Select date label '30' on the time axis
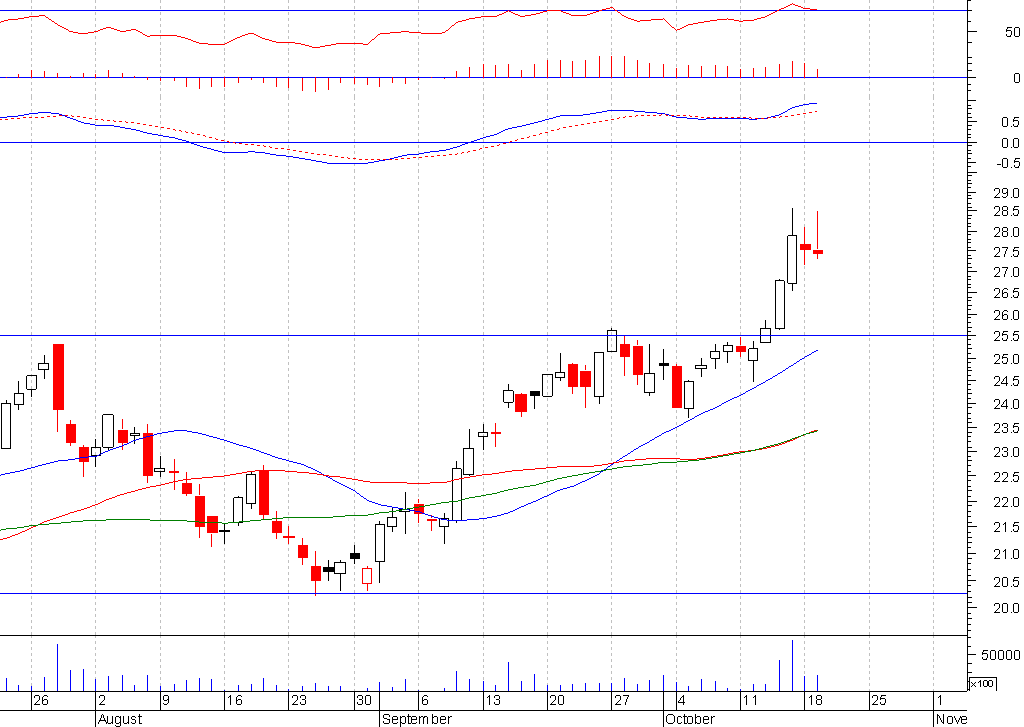1024x727 pixels. tap(363, 701)
